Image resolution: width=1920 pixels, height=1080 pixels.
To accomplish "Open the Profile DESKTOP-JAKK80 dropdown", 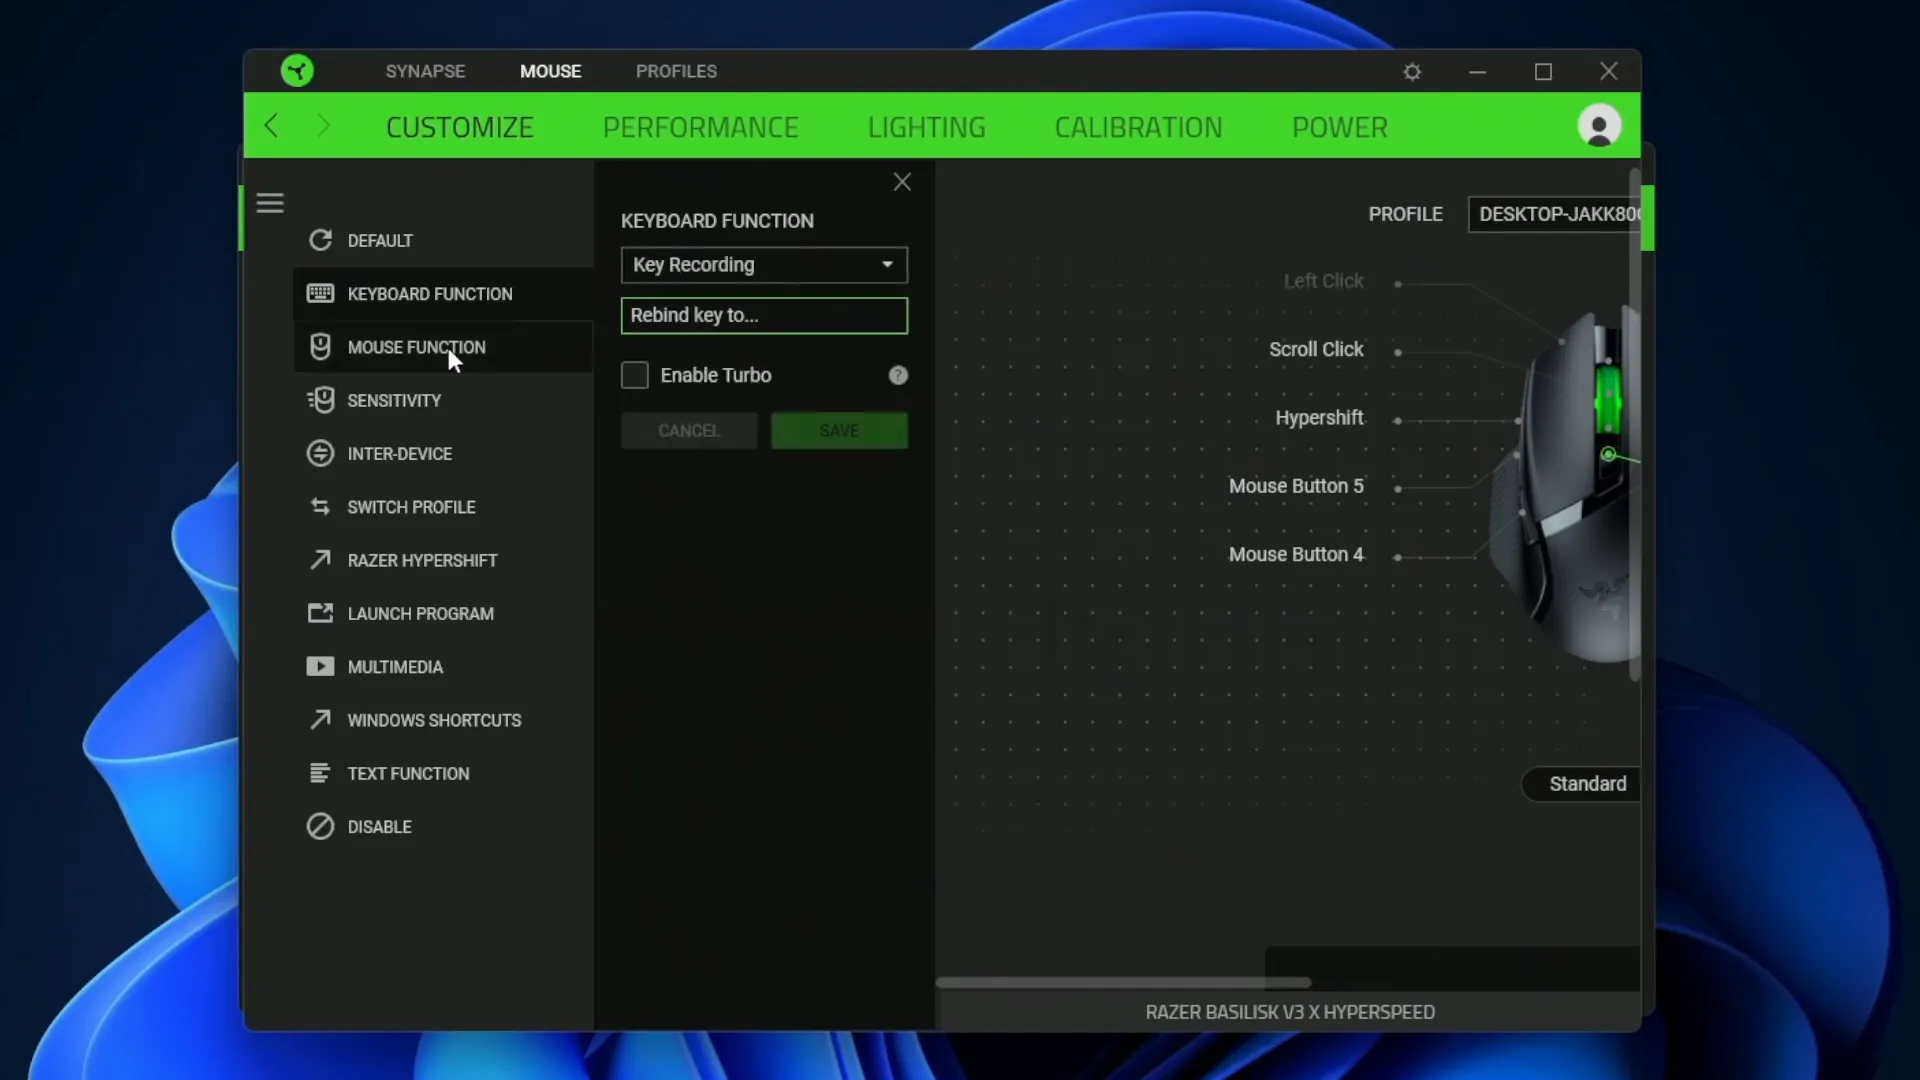I will point(1555,214).
